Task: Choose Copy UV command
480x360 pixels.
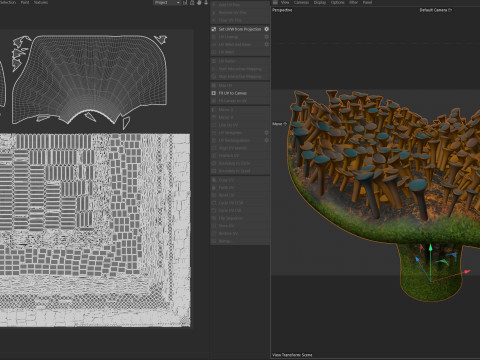Action: [x=240, y=180]
